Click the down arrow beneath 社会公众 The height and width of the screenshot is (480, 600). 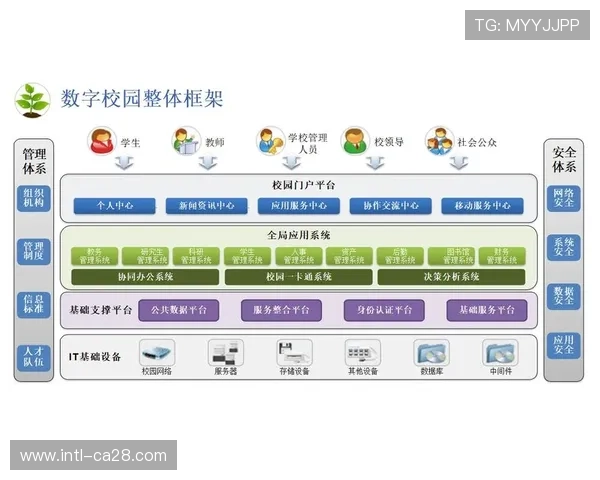tap(459, 163)
